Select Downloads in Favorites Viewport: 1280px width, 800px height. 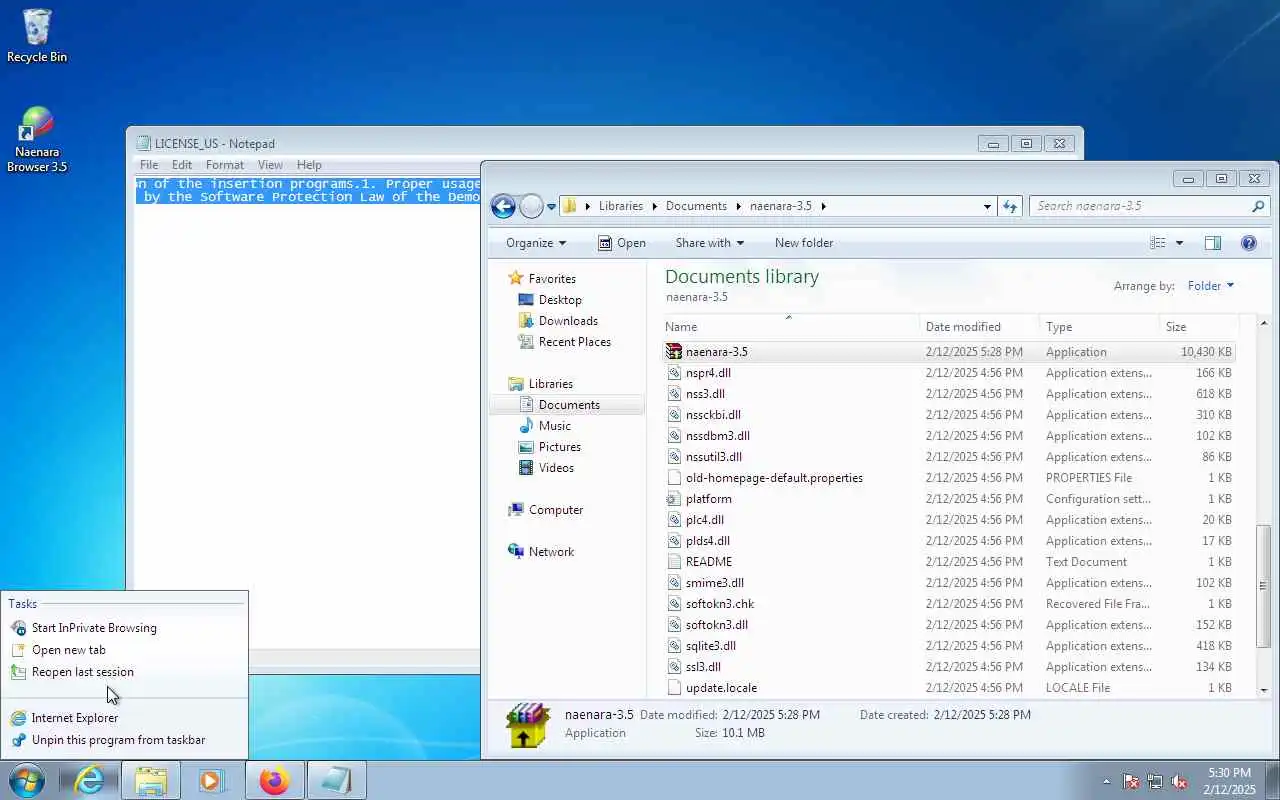[x=568, y=321]
